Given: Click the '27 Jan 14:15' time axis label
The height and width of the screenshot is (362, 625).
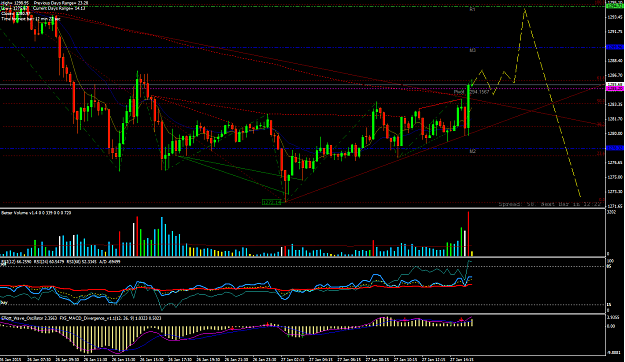Looking at the screenshot, I should (x=462, y=359).
